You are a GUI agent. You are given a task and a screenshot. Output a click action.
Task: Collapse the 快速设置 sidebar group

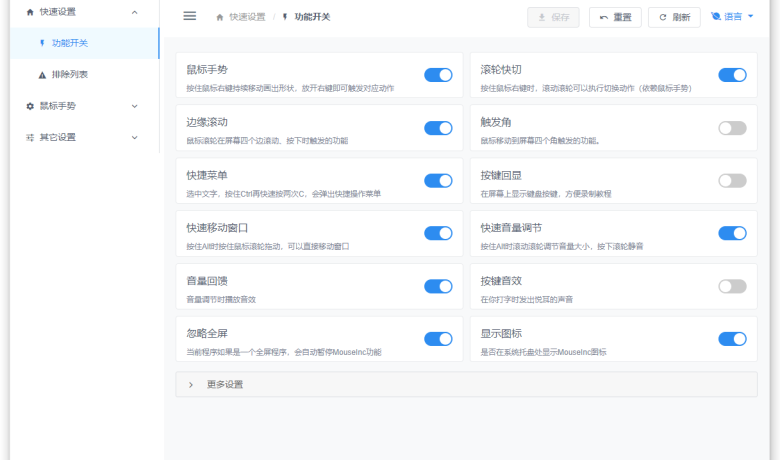point(135,12)
